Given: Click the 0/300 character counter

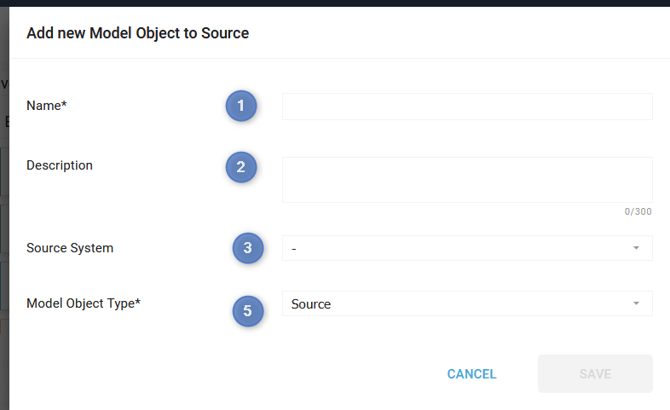Looking at the screenshot, I should [638, 212].
